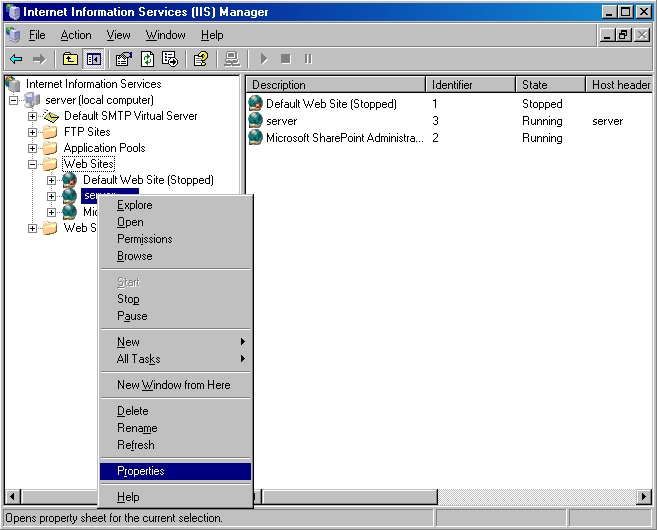
Task: Select Default Web Site (Stopped) in tree
Action: (148, 180)
